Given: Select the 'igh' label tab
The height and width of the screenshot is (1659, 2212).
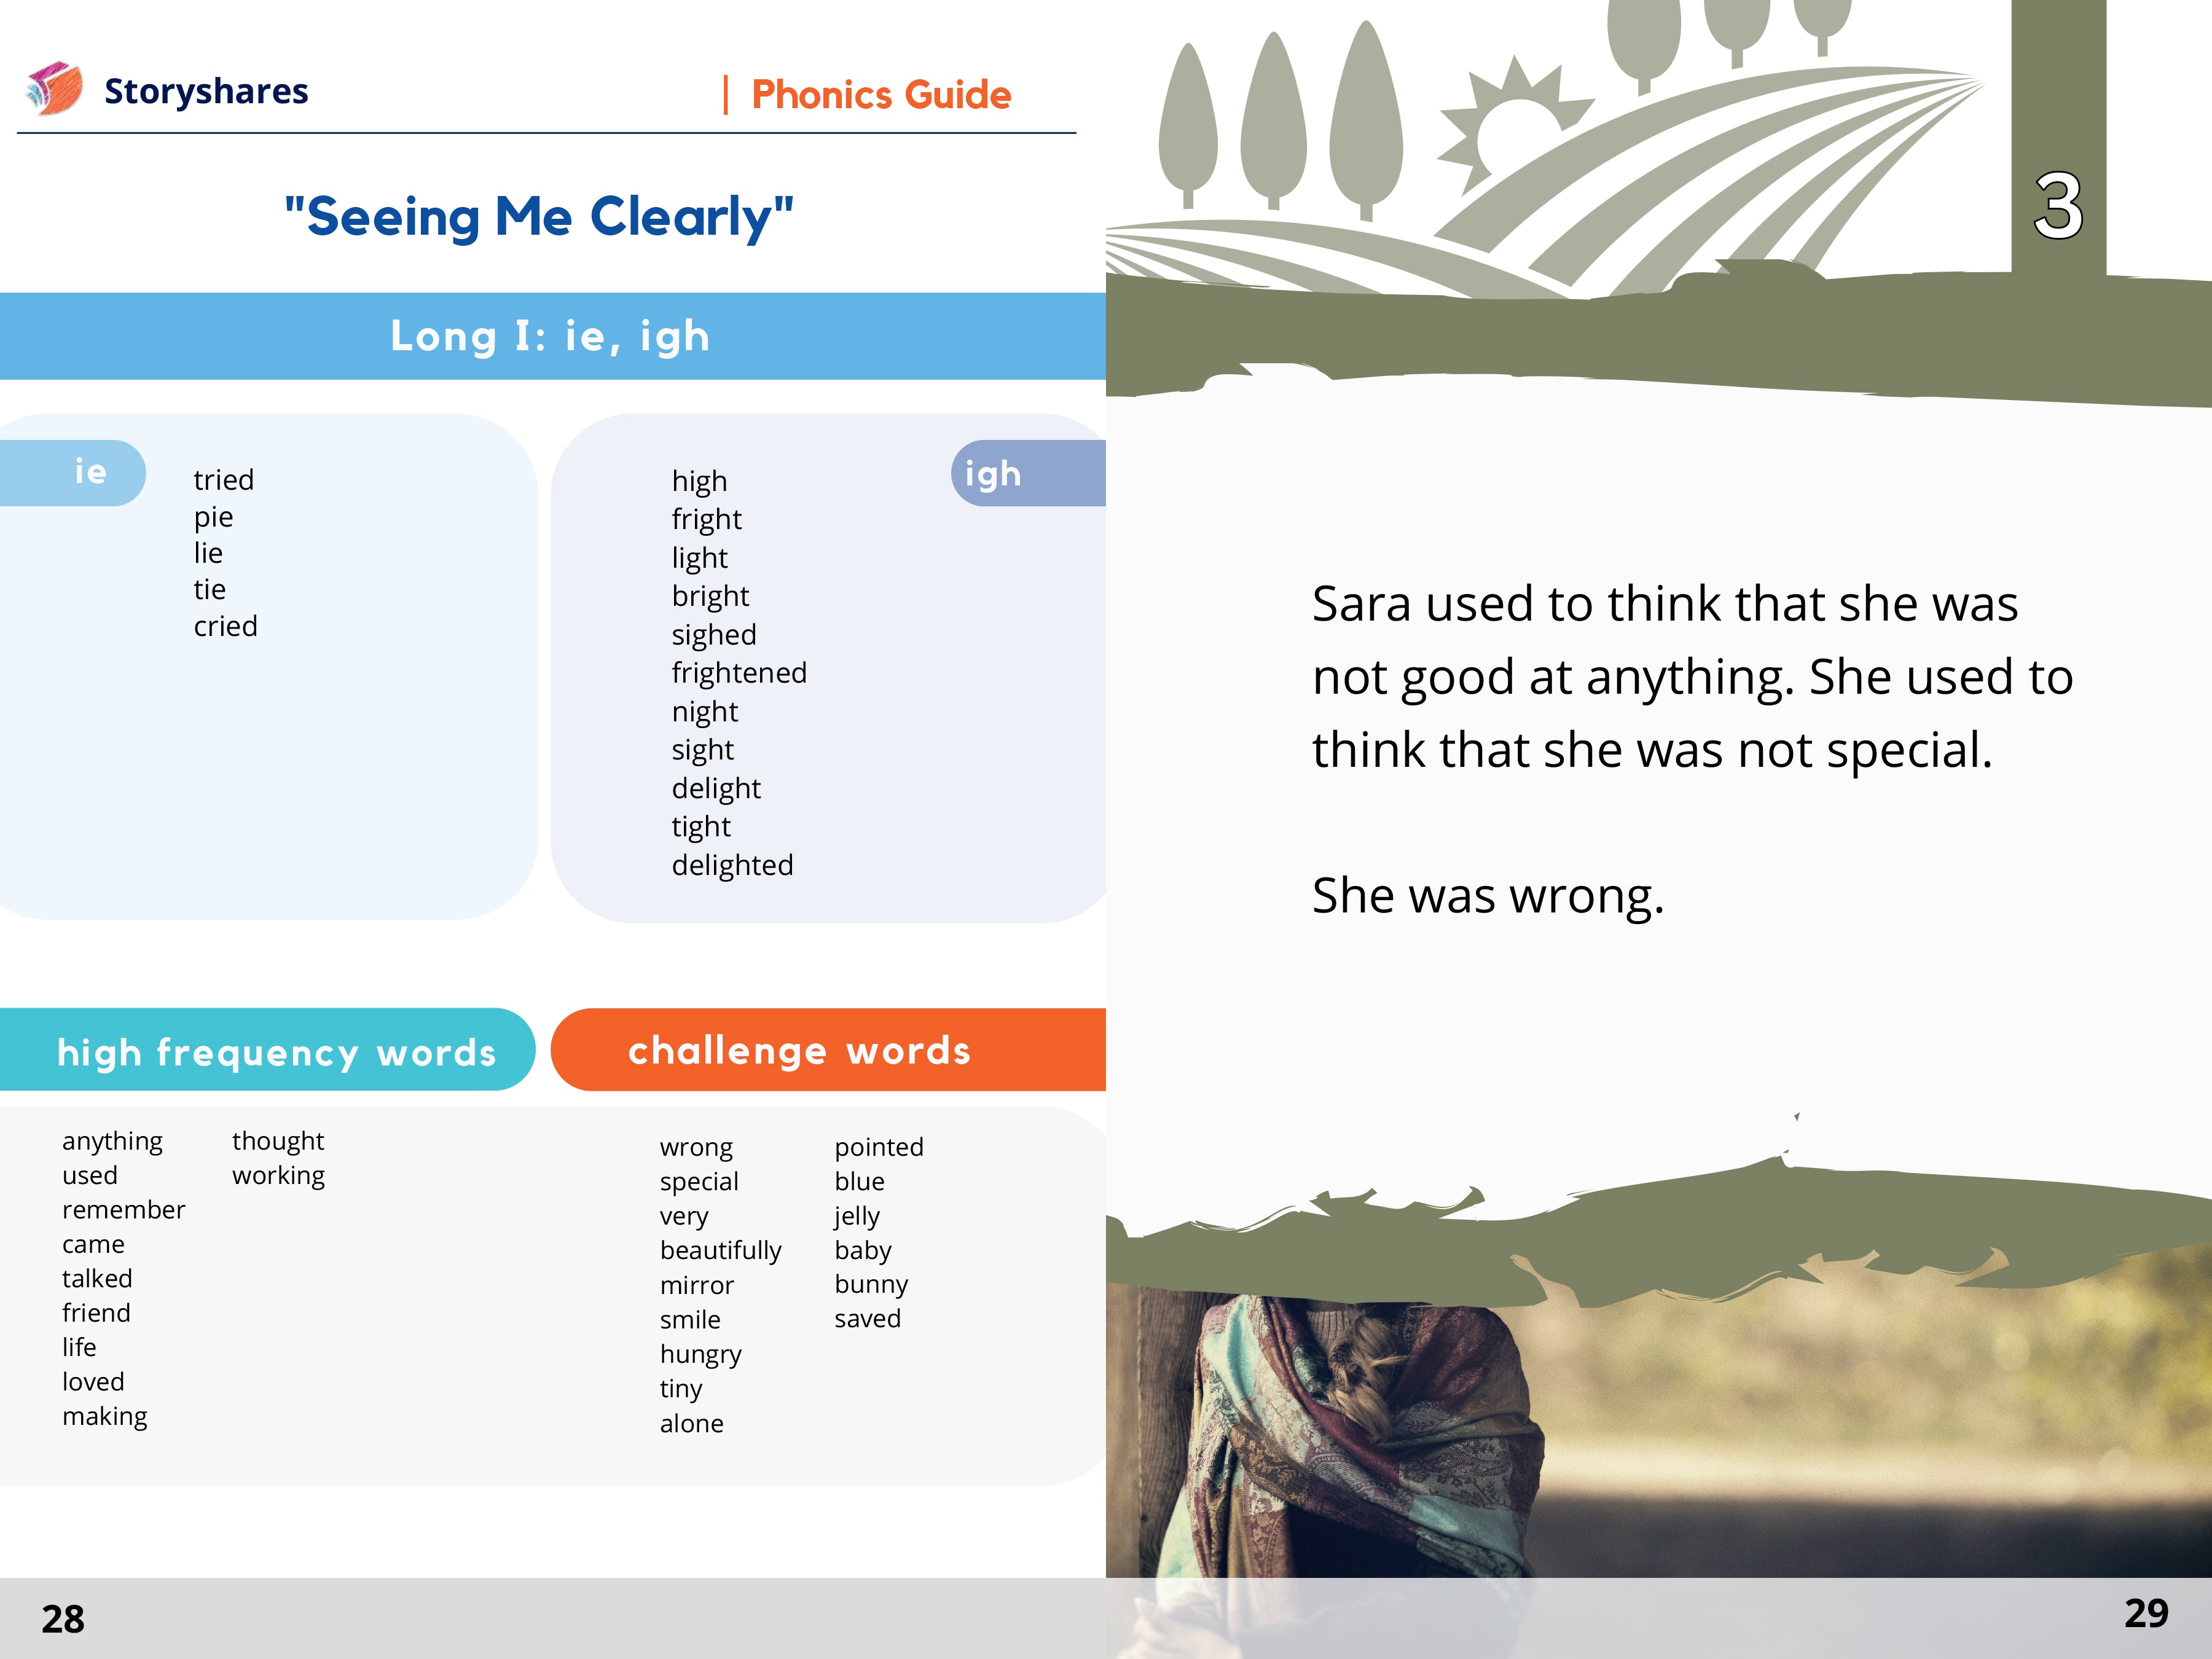Looking at the screenshot, I should coord(1028,473).
